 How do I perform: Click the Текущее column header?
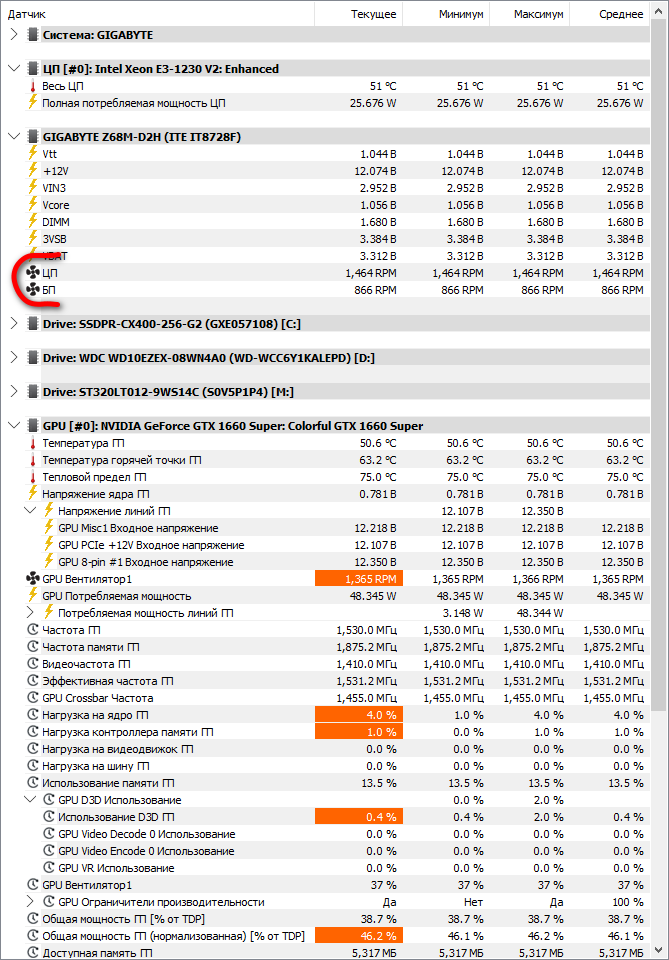click(359, 14)
